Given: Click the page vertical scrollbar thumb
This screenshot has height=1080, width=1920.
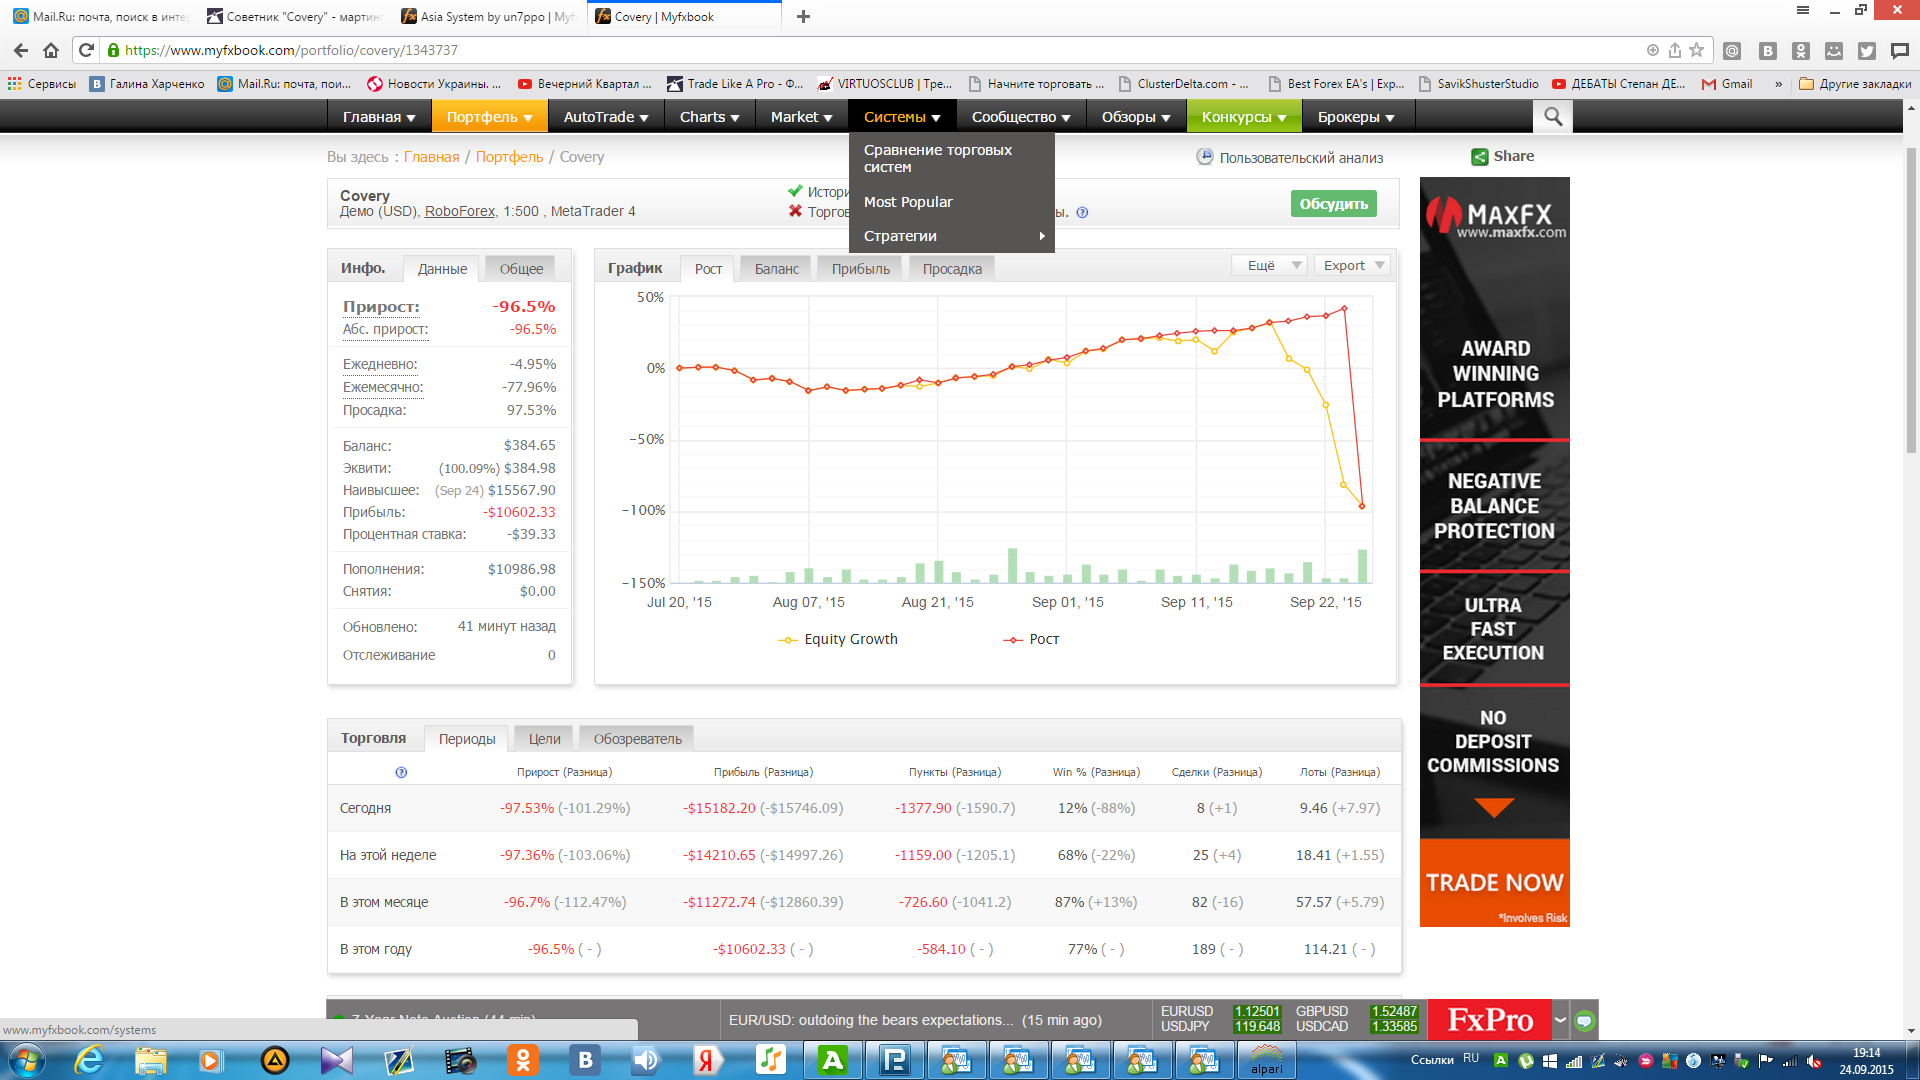Looking at the screenshot, I should click(x=1911, y=300).
